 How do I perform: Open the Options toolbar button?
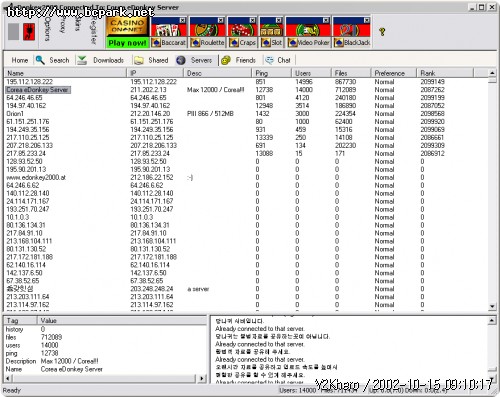pyautogui.click(x=47, y=29)
